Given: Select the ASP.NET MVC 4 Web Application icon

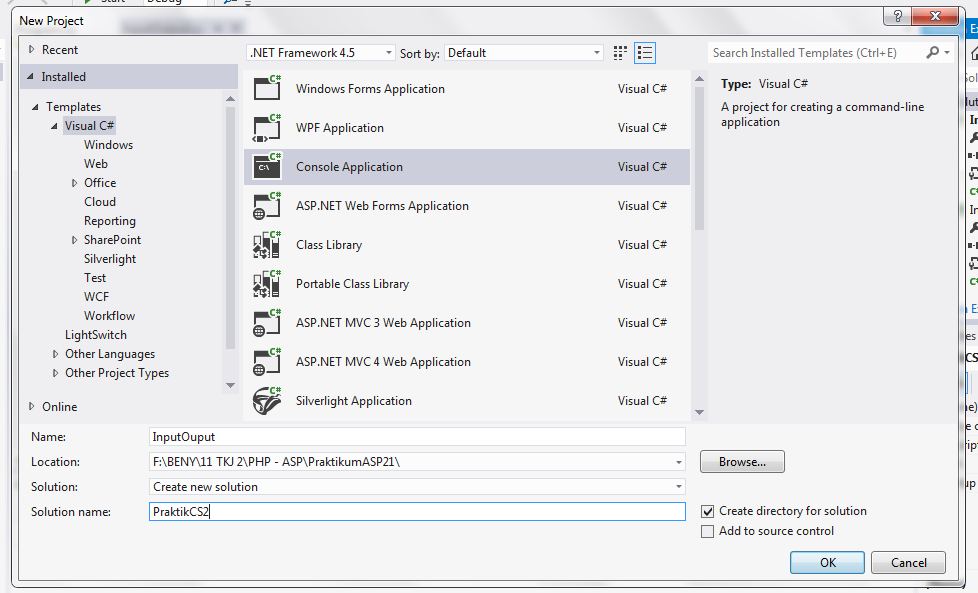Looking at the screenshot, I should pos(268,361).
